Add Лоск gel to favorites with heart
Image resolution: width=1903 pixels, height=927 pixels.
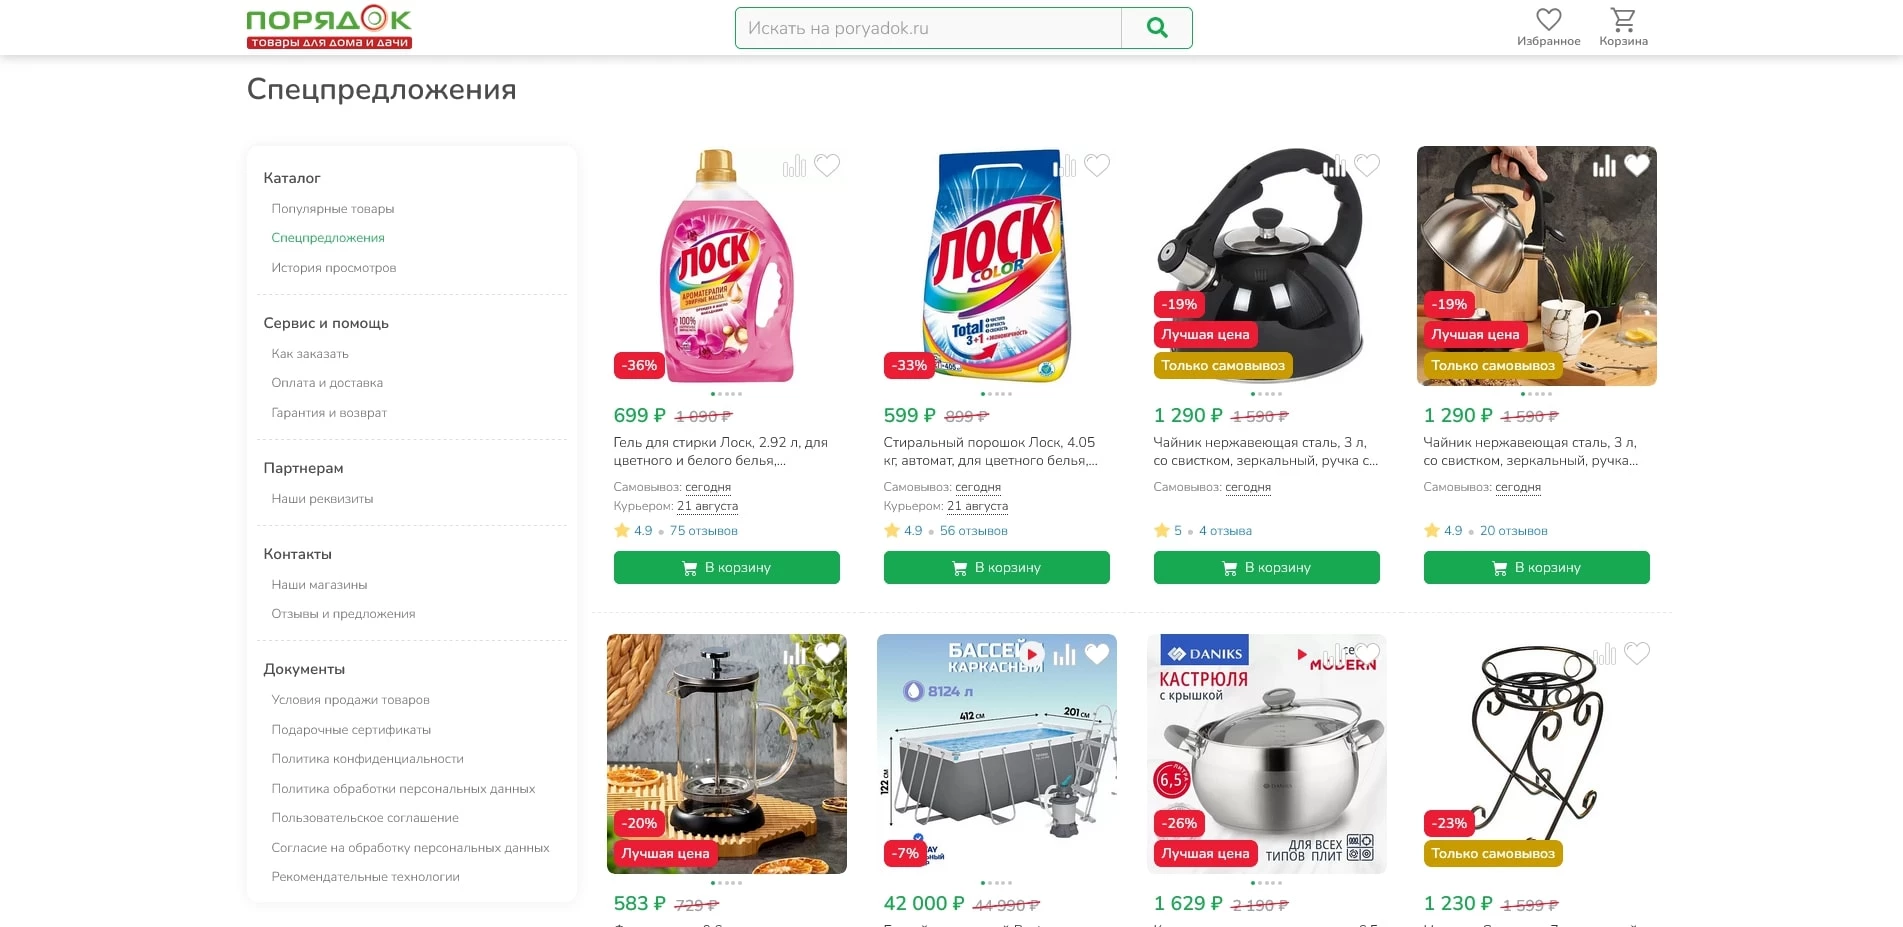point(827,165)
